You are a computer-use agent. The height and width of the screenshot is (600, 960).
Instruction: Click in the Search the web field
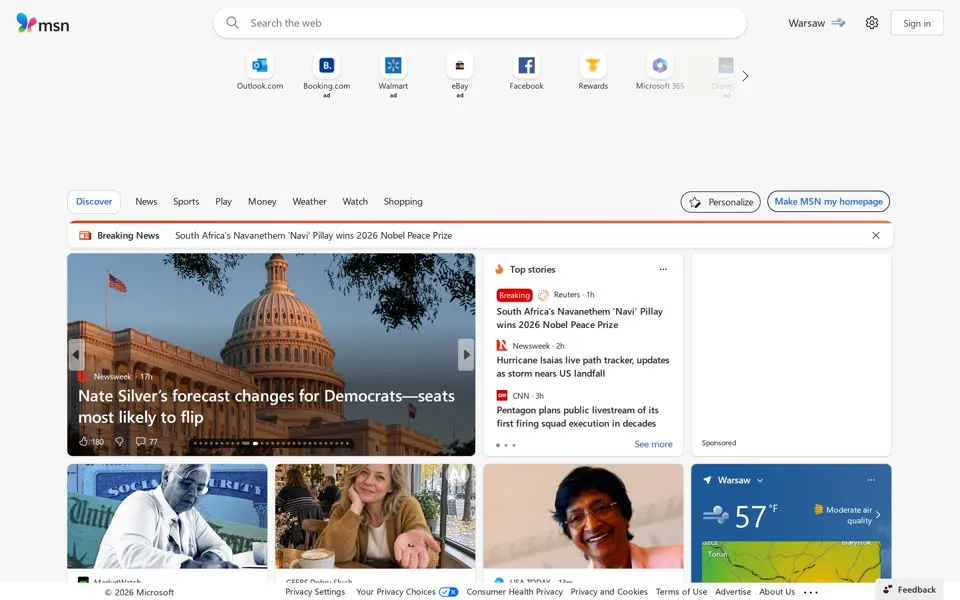coord(479,23)
